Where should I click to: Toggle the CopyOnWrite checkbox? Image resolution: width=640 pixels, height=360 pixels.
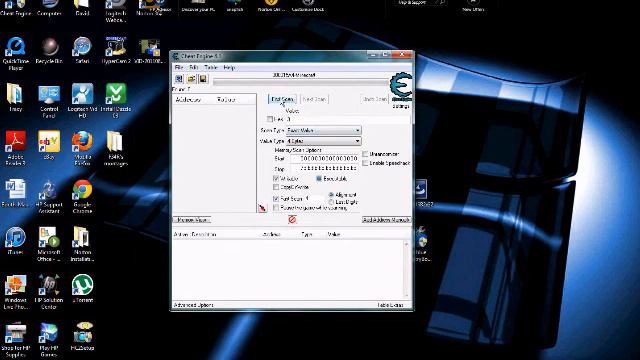pyautogui.click(x=276, y=187)
